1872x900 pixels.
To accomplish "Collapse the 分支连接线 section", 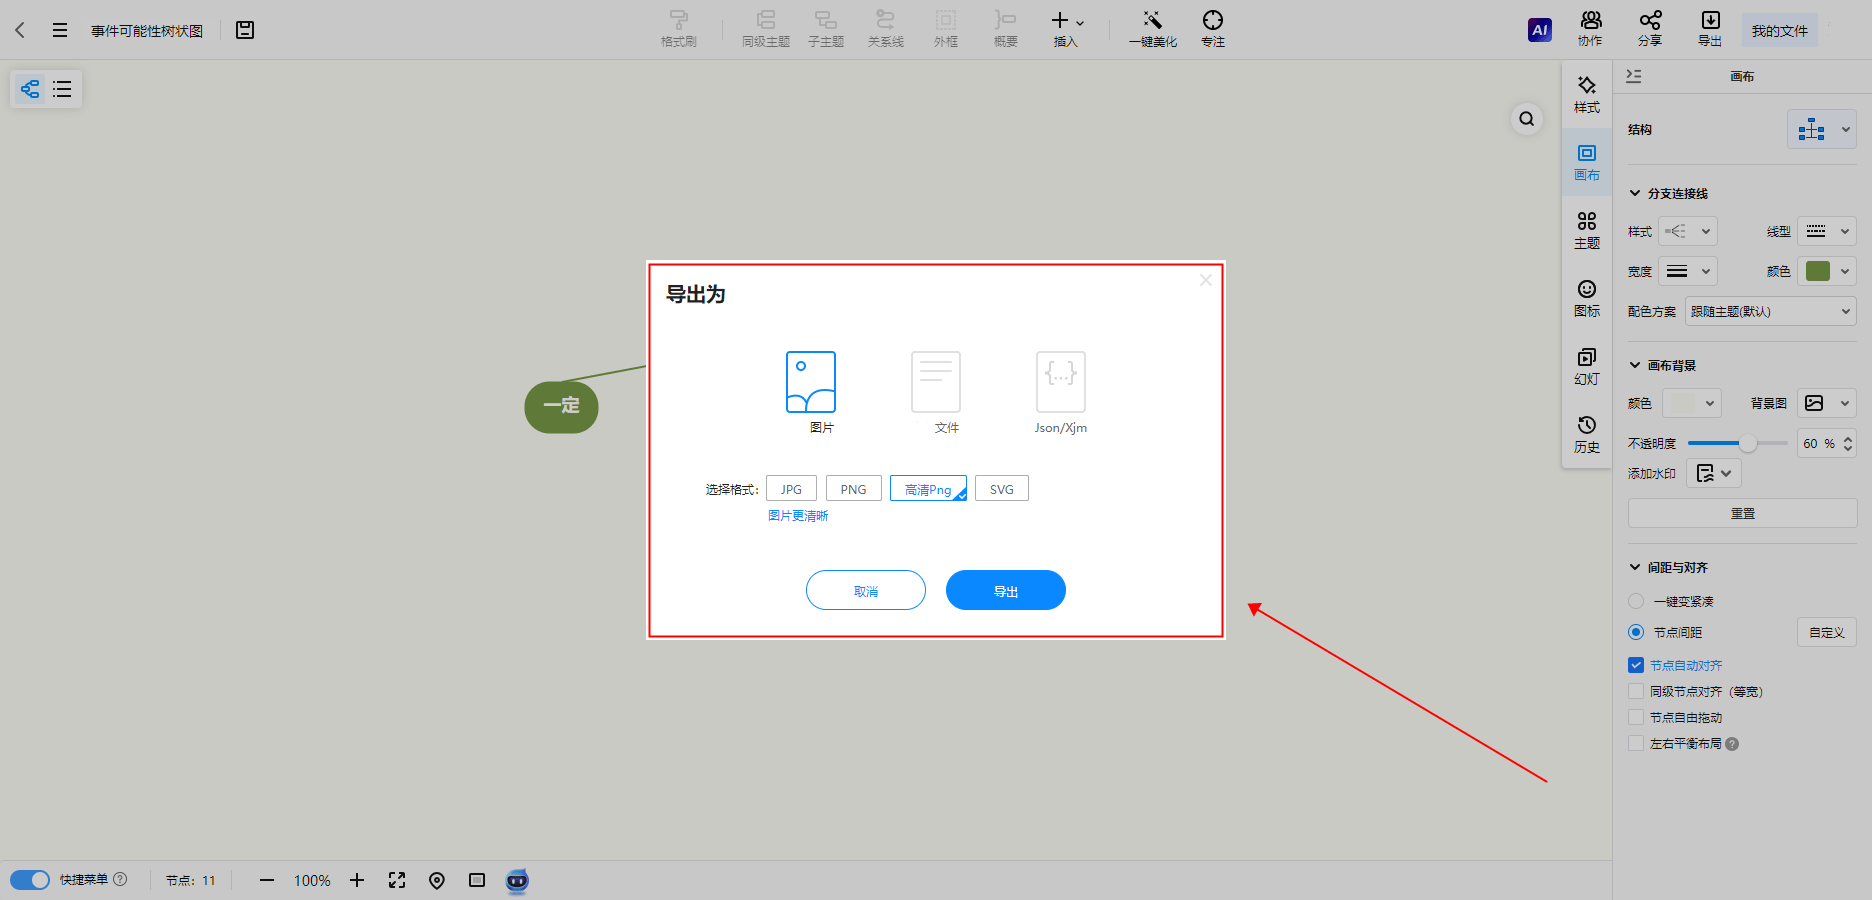I will click(1635, 193).
